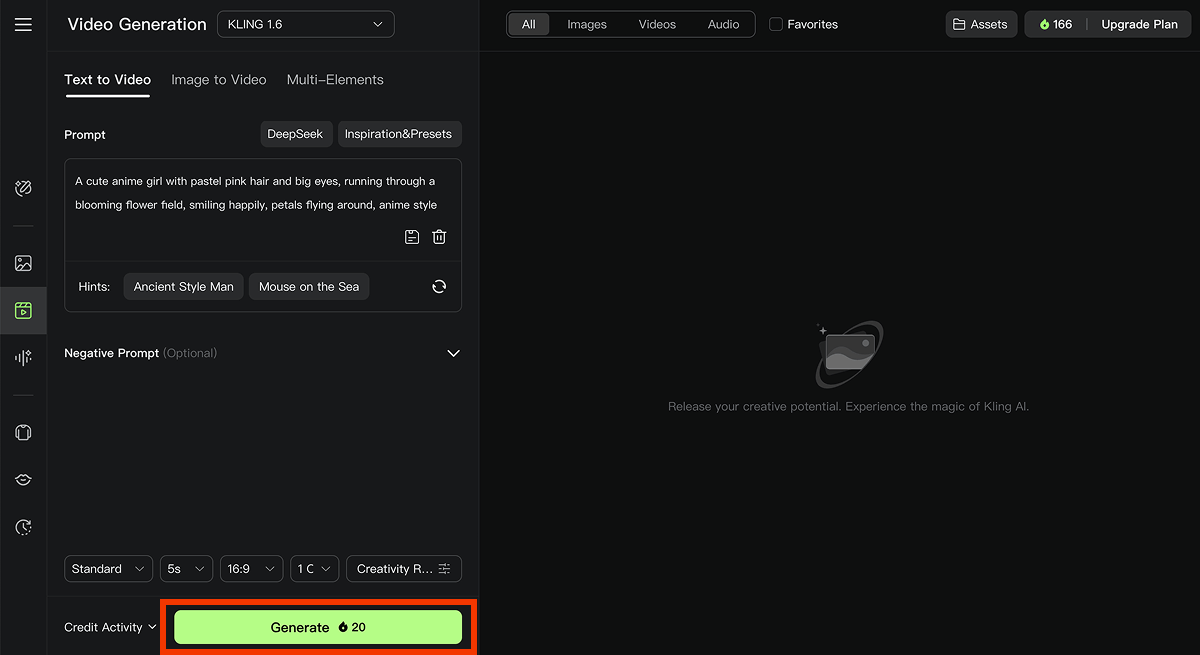Save the prompt as a preset
Image resolution: width=1200 pixels, height=655 pixels.
(x=412, y=237)
